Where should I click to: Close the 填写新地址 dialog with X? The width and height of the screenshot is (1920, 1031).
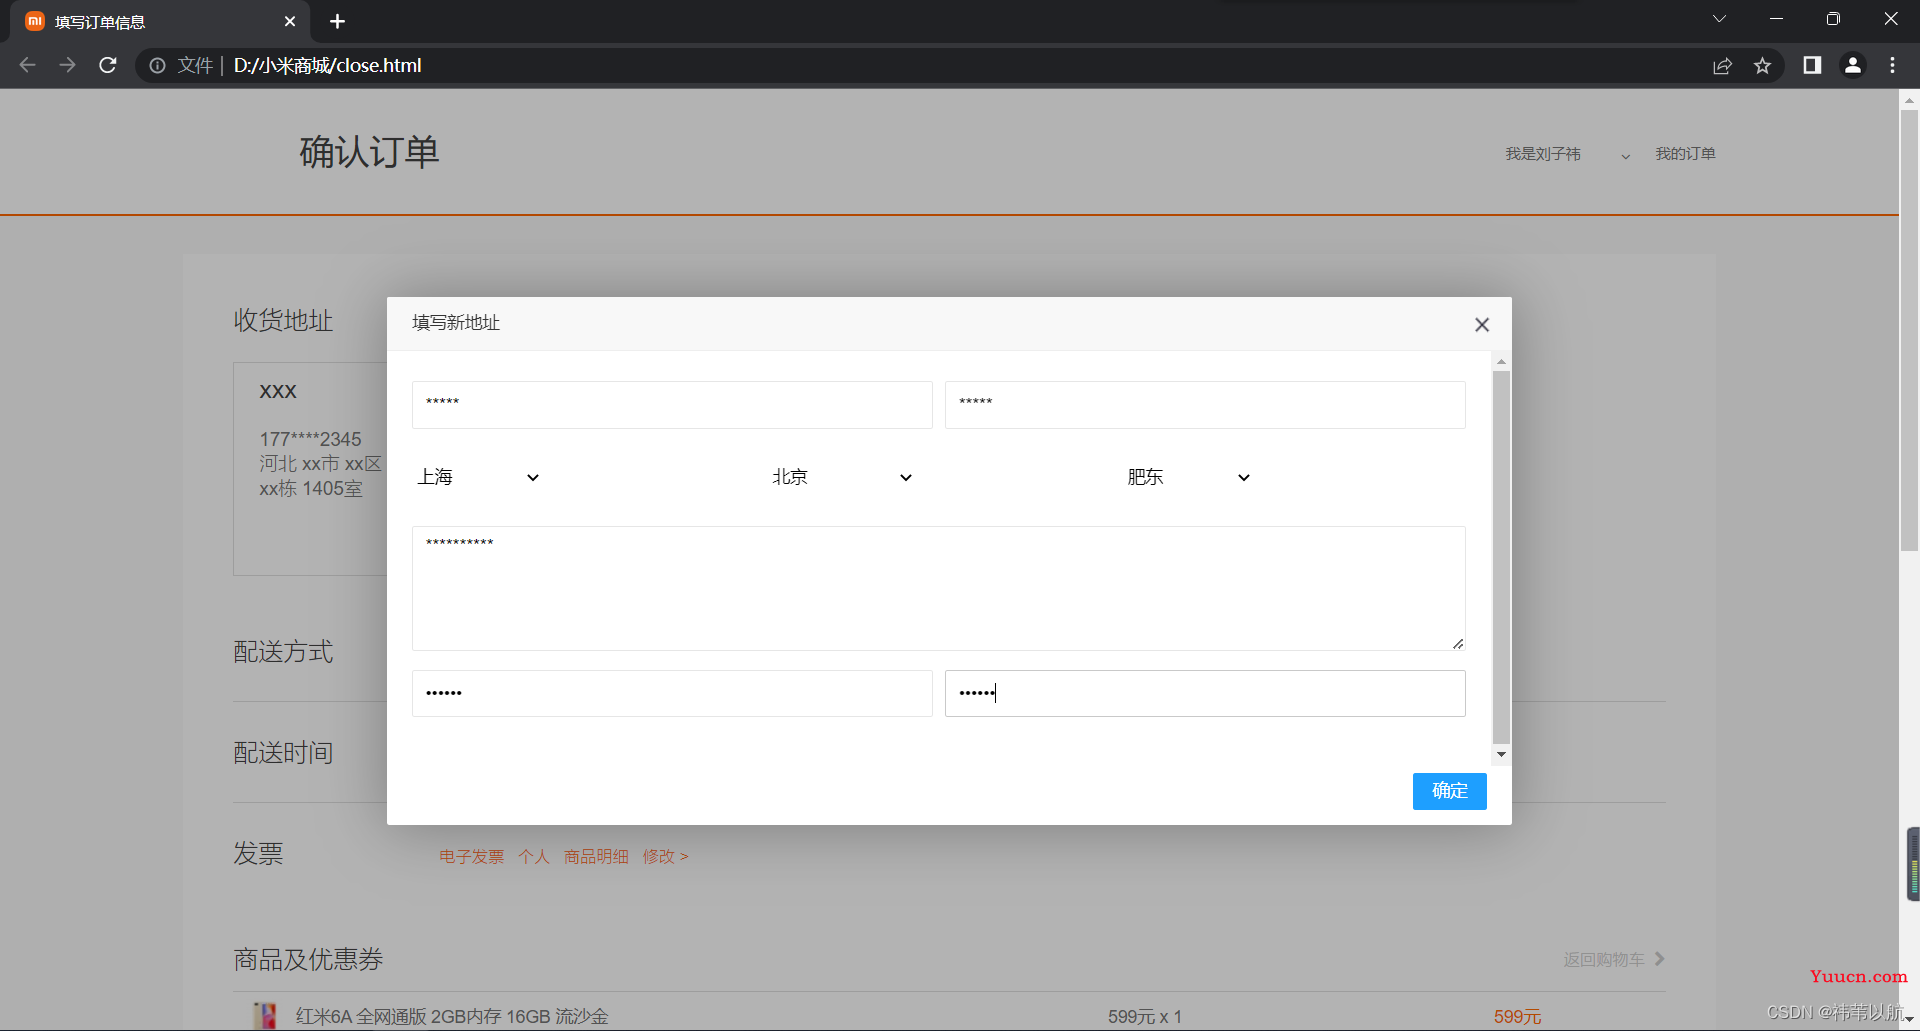tap(1482, 325)
